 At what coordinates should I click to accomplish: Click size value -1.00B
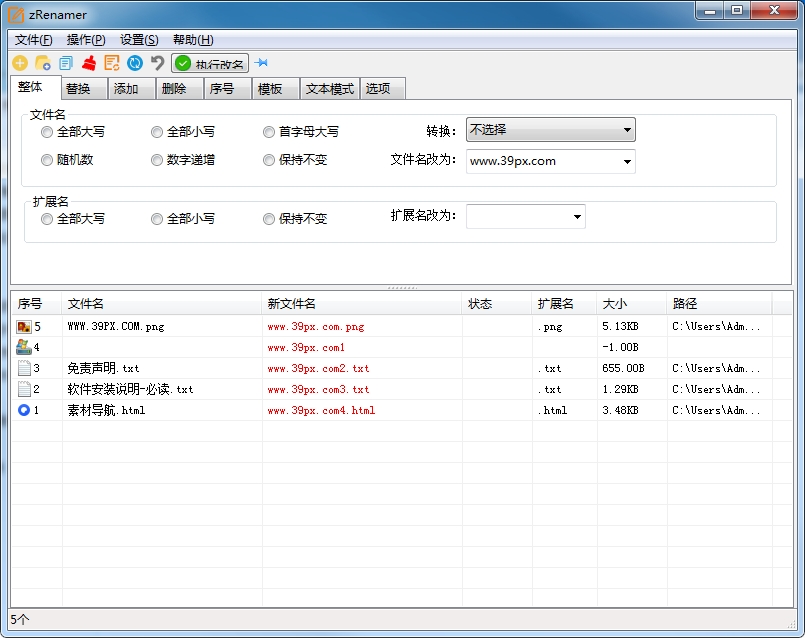coord(620,347)
